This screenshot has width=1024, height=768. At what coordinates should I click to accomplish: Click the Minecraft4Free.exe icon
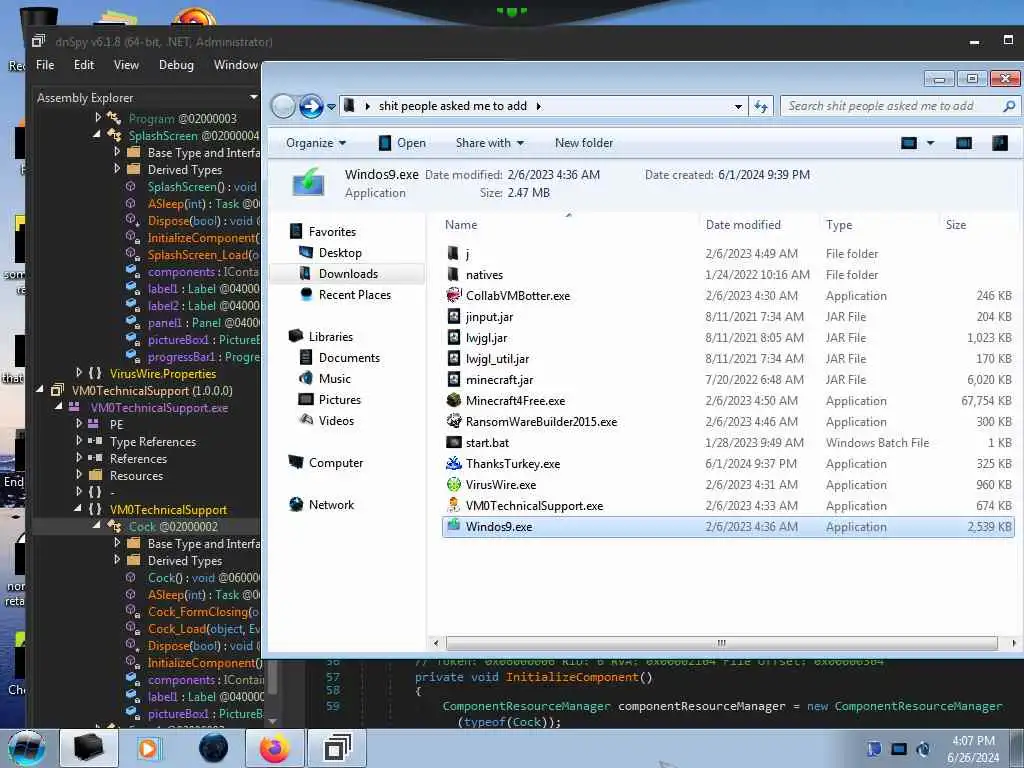click(x=454, y=400)
